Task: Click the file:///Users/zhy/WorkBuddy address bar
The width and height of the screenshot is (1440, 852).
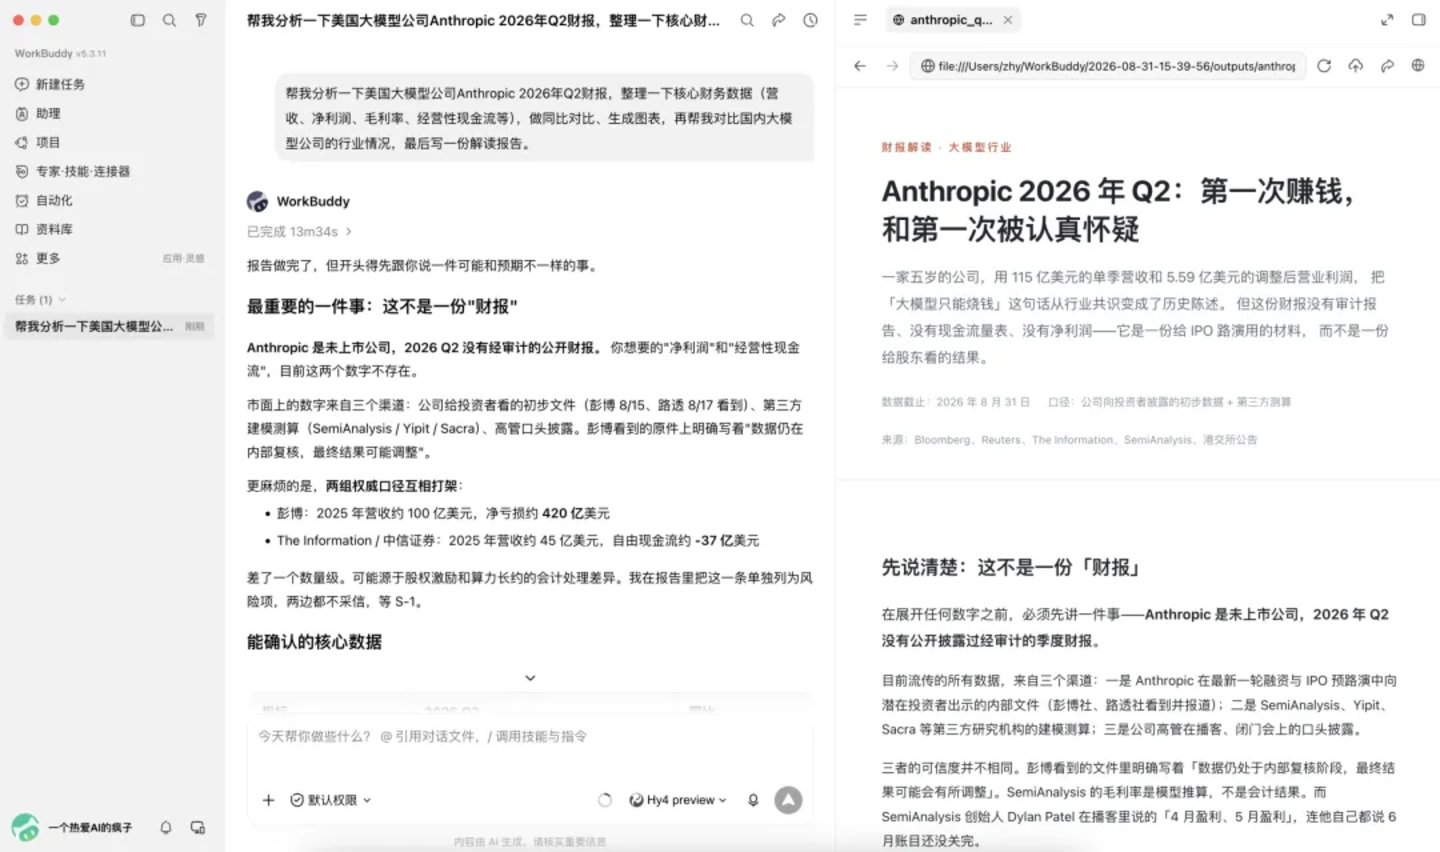Action: point(1108,66)
